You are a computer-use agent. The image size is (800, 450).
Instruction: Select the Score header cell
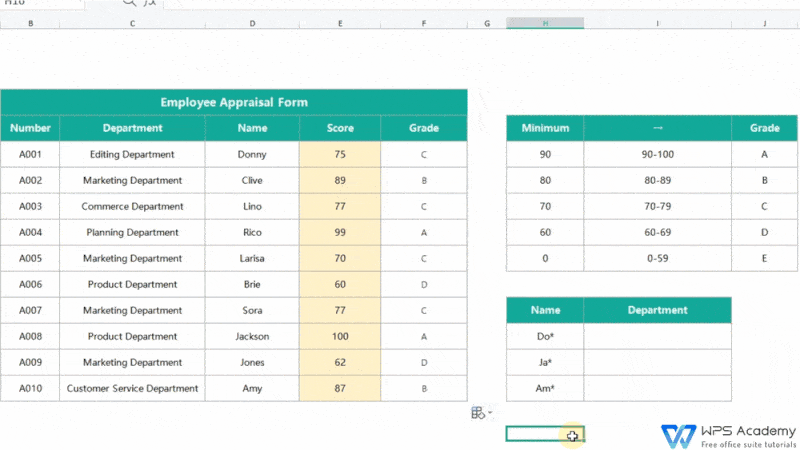[x=340, y=128]
